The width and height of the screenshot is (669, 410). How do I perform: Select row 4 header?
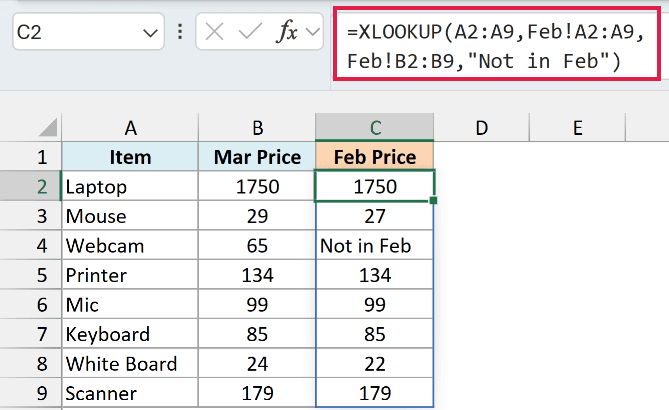click(31, 245)
